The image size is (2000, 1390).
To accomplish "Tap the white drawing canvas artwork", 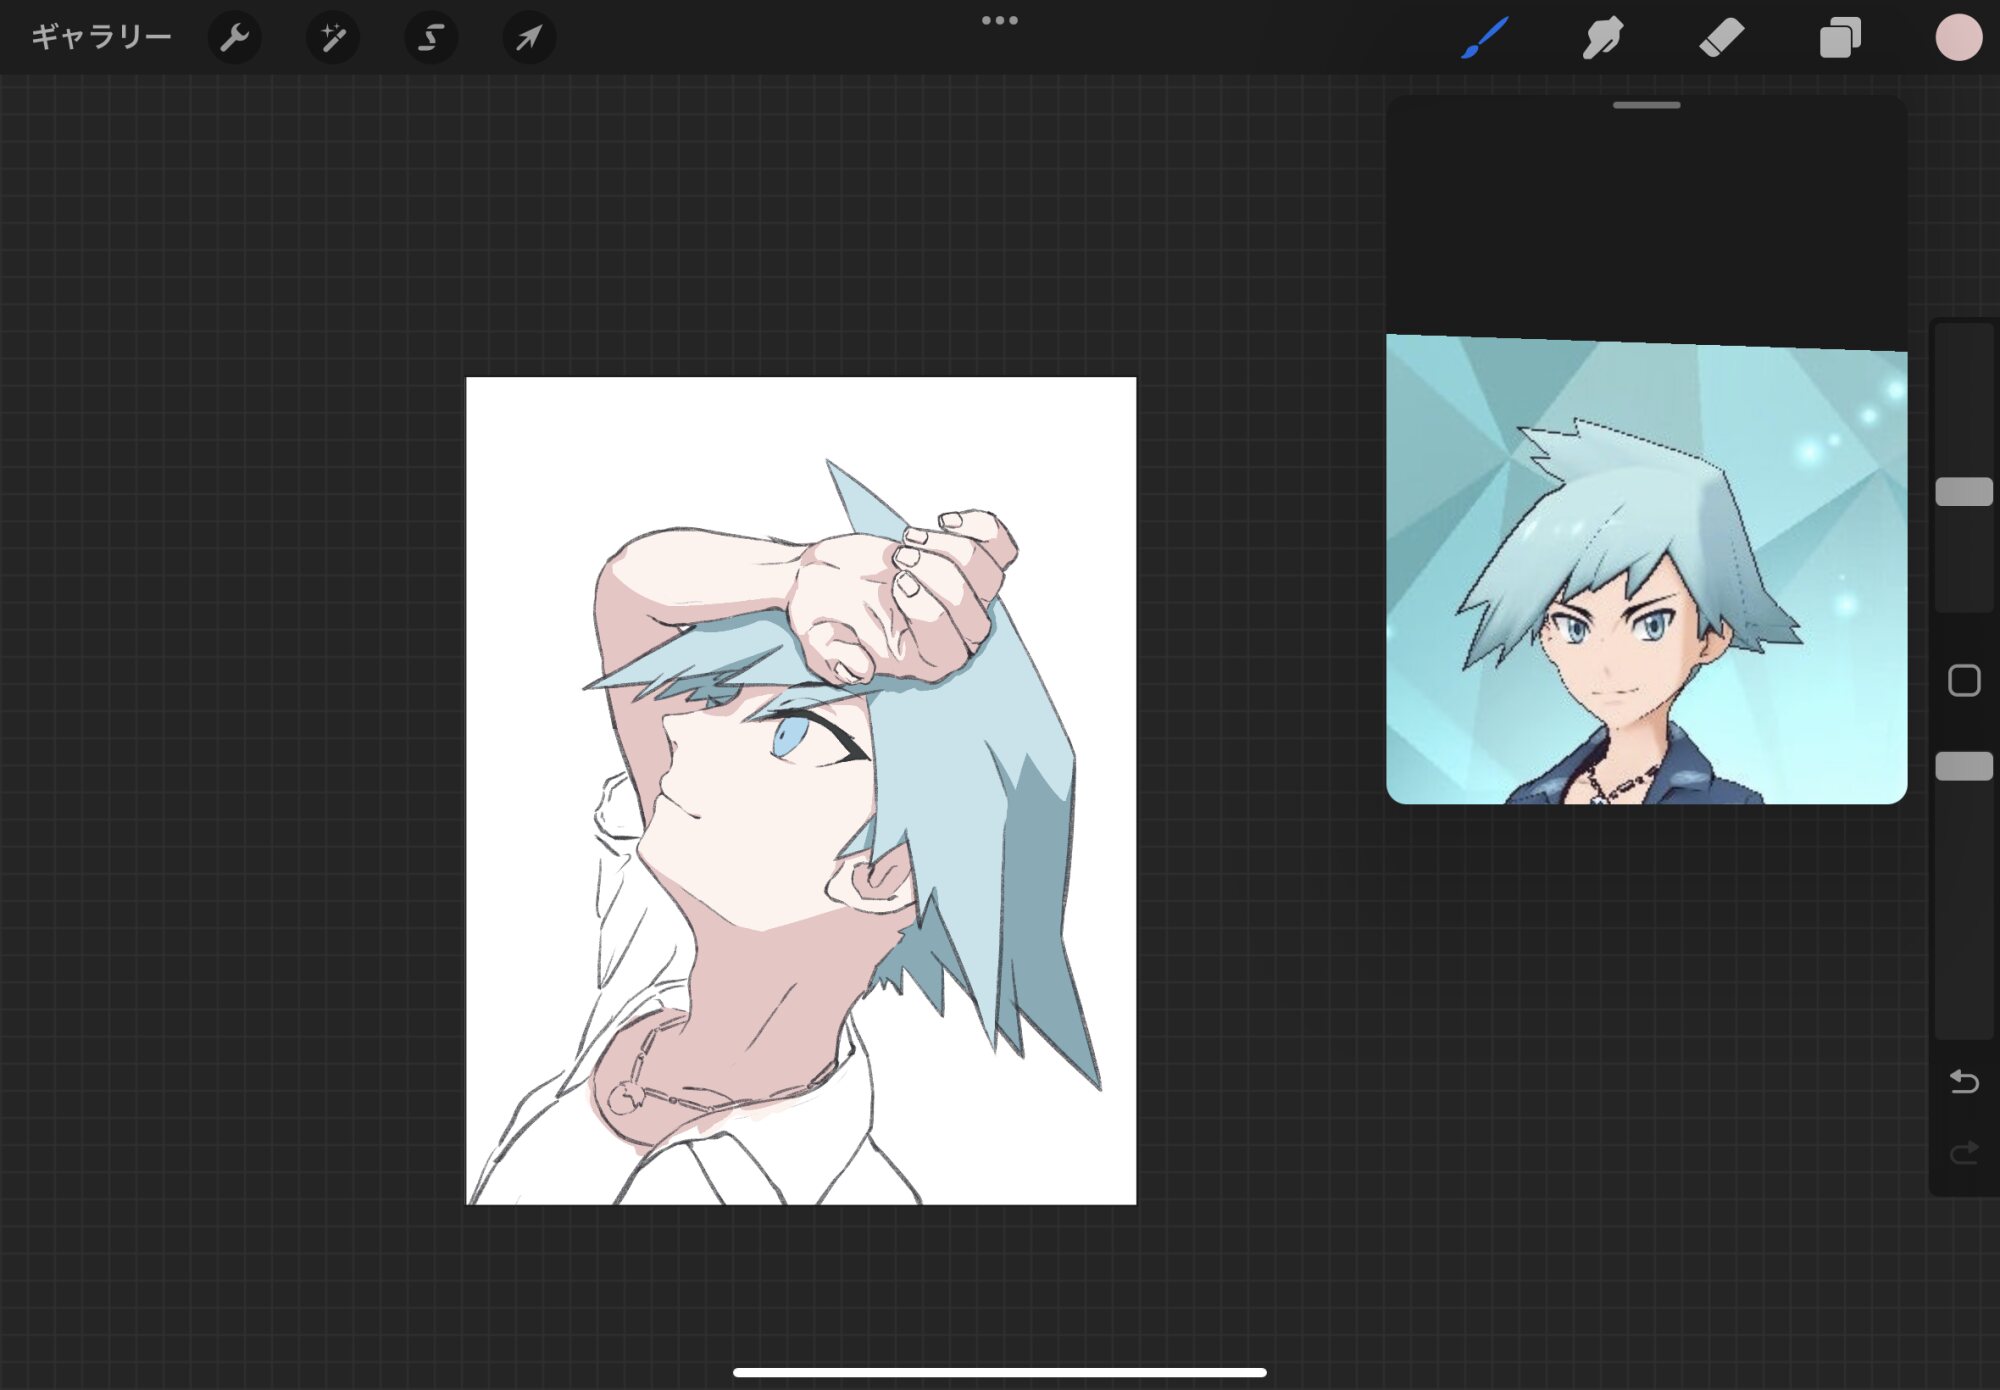I will point(801,790).
